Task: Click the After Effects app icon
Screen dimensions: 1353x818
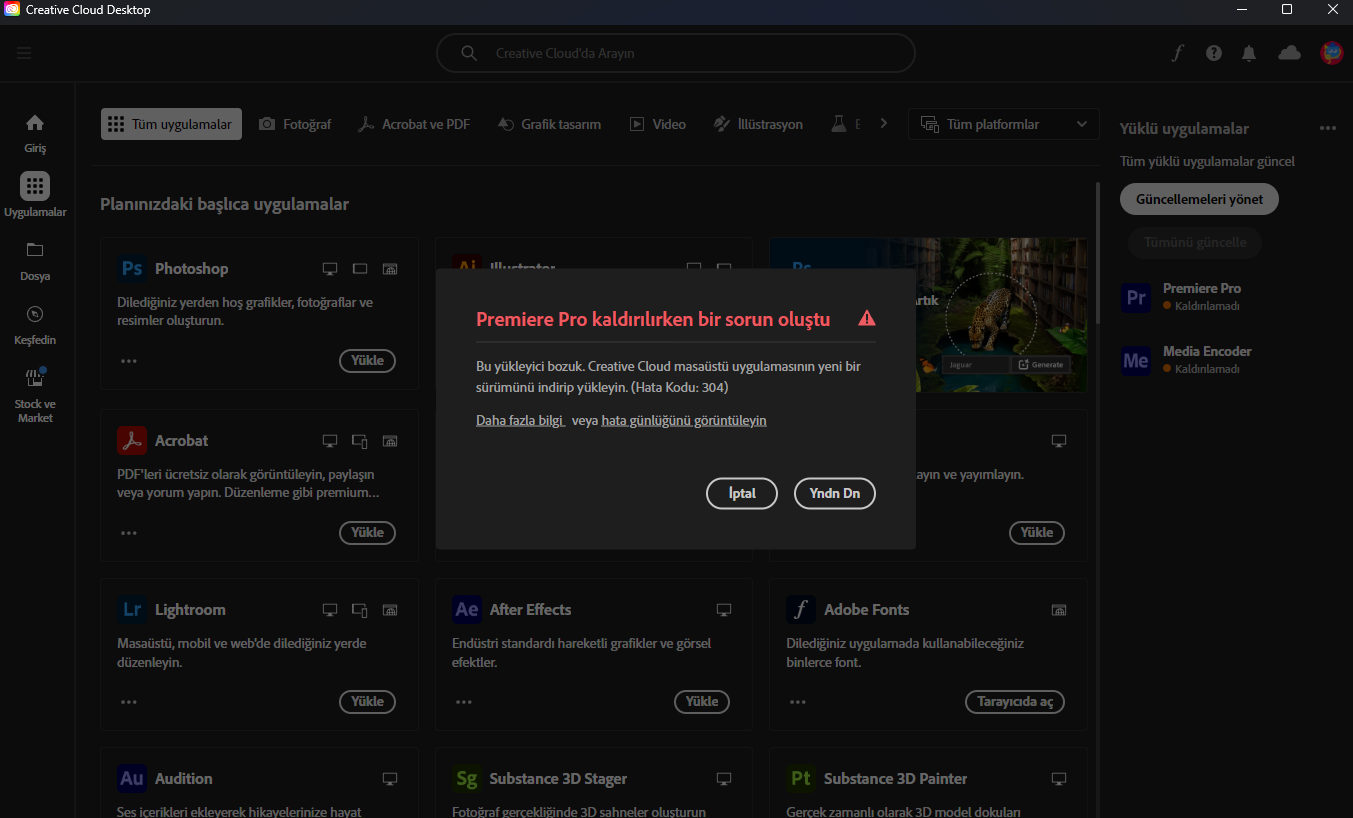Action: [466, 609]
